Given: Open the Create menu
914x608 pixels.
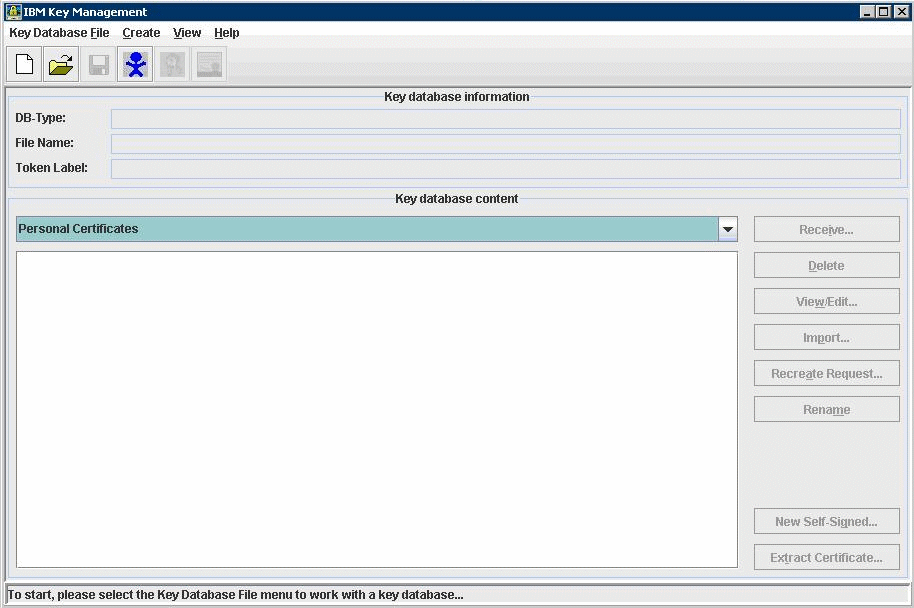Looking at the screenshot, I should coord(141,33).
